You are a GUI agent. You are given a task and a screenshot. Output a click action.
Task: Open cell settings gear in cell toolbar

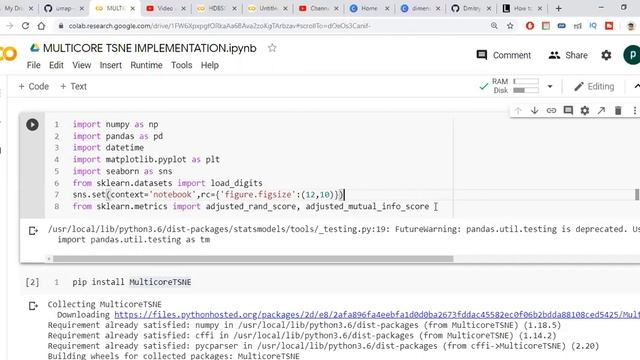tap(584, 111)
